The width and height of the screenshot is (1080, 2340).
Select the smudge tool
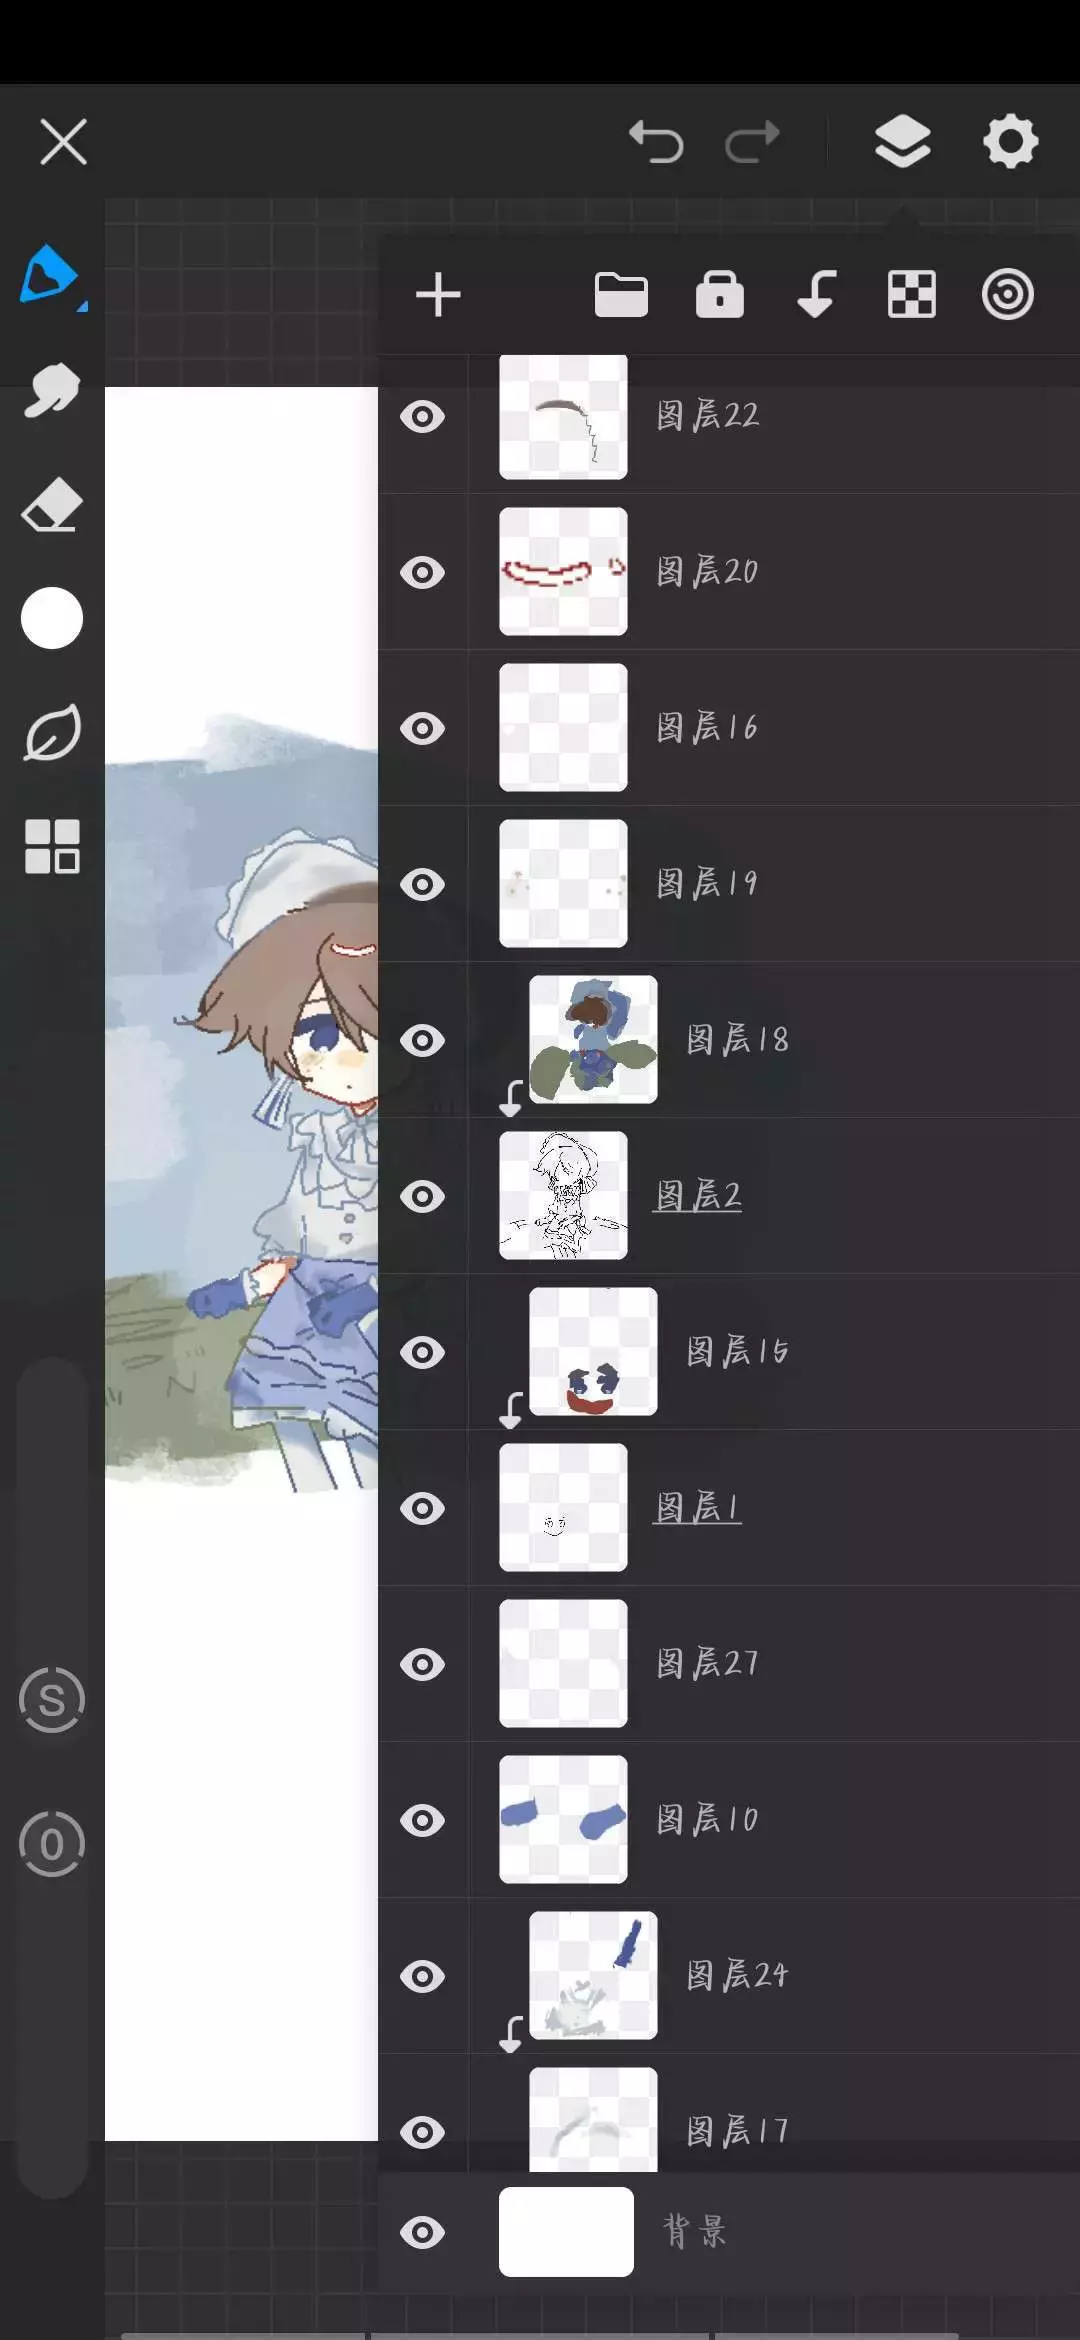51,389
